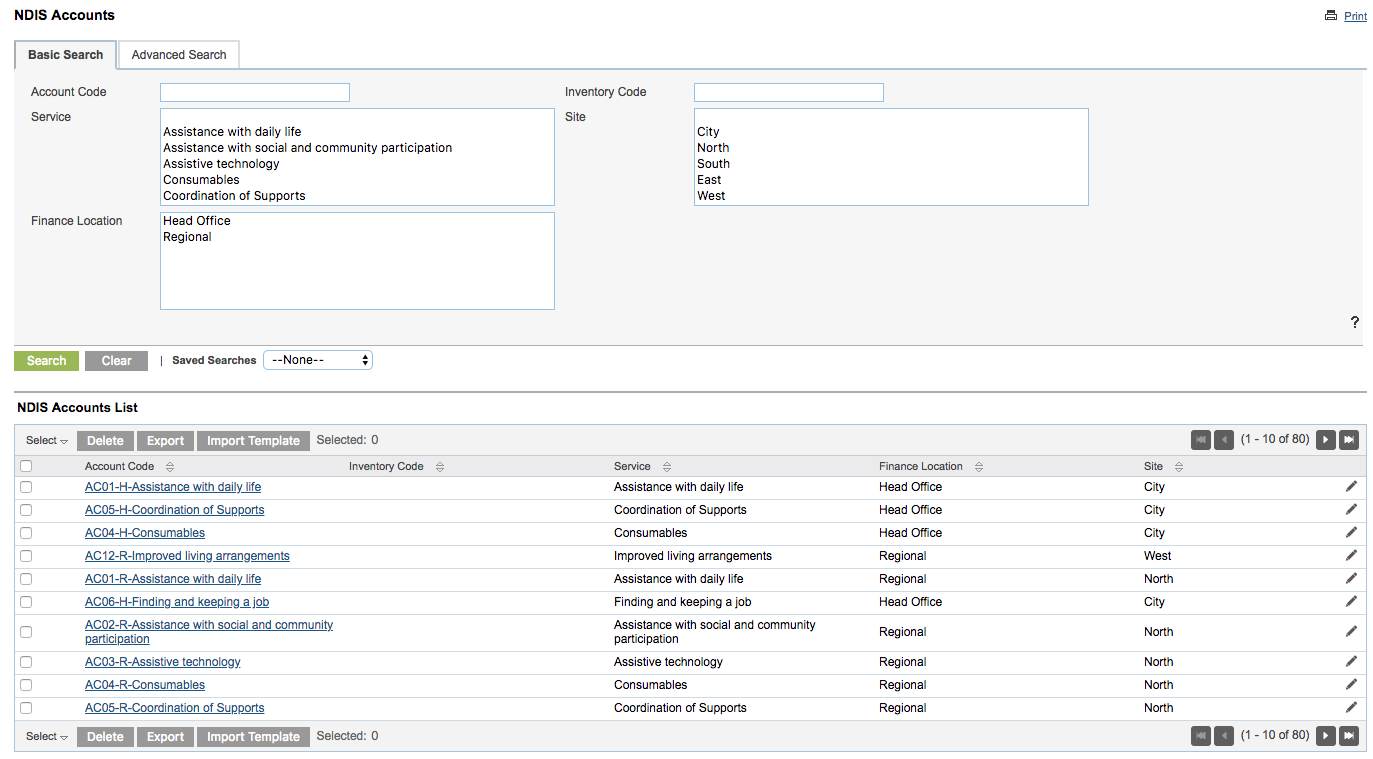1373x759 pixels.
Task: Edit AC02-R-Assistance with social participation pencil icon
Action: [x=1351, y=631]
